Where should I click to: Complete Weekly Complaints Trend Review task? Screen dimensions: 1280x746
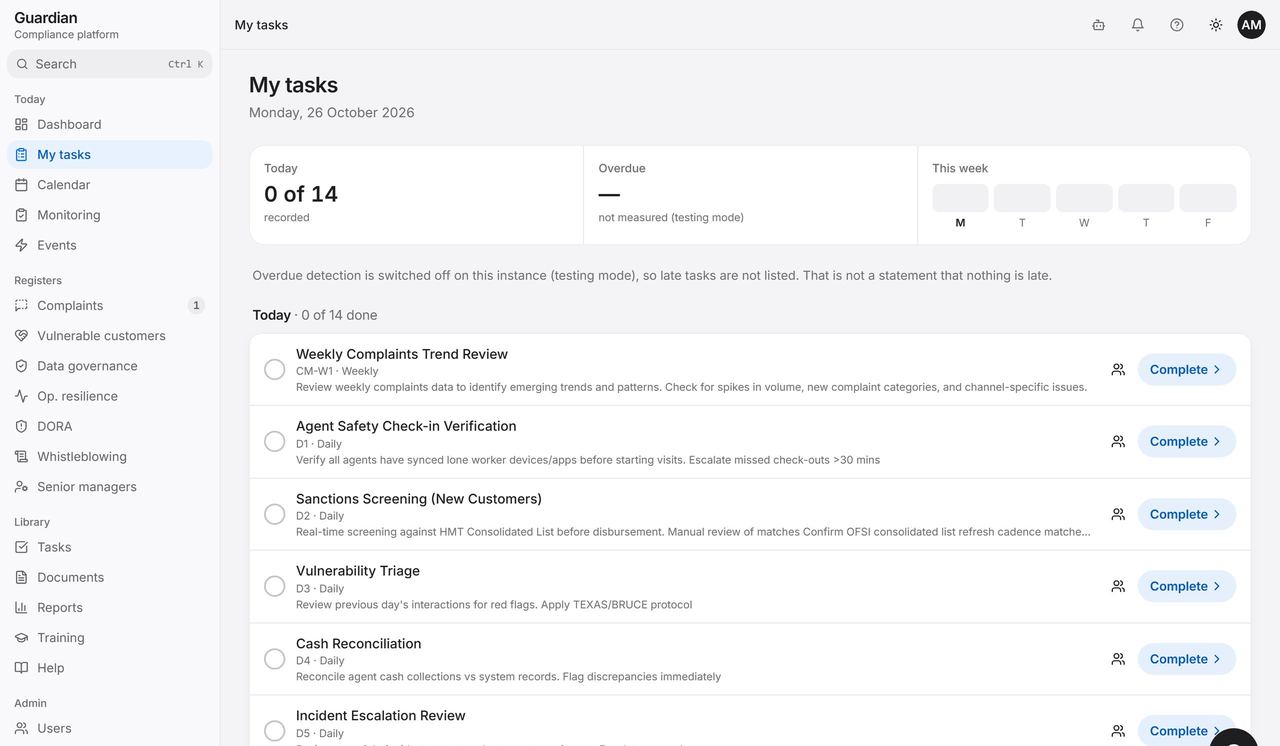(1187, 369)
